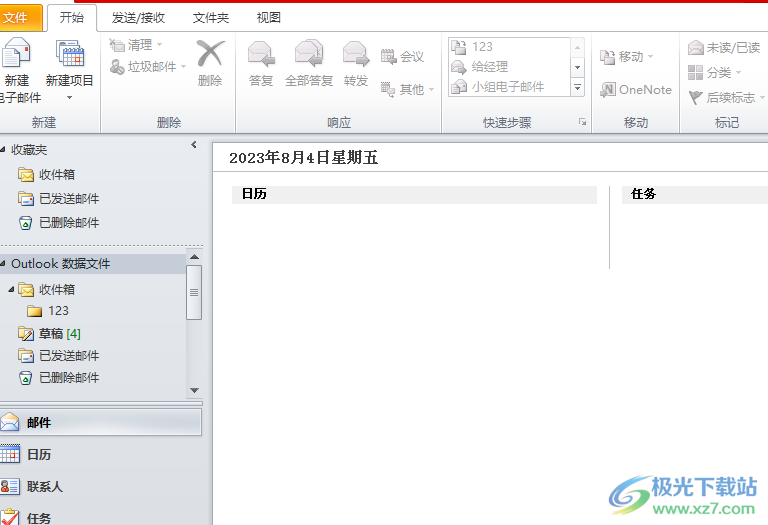Open Clean Up (清理) dropdown arrow

pyautogui.click(x=160, y=45)
